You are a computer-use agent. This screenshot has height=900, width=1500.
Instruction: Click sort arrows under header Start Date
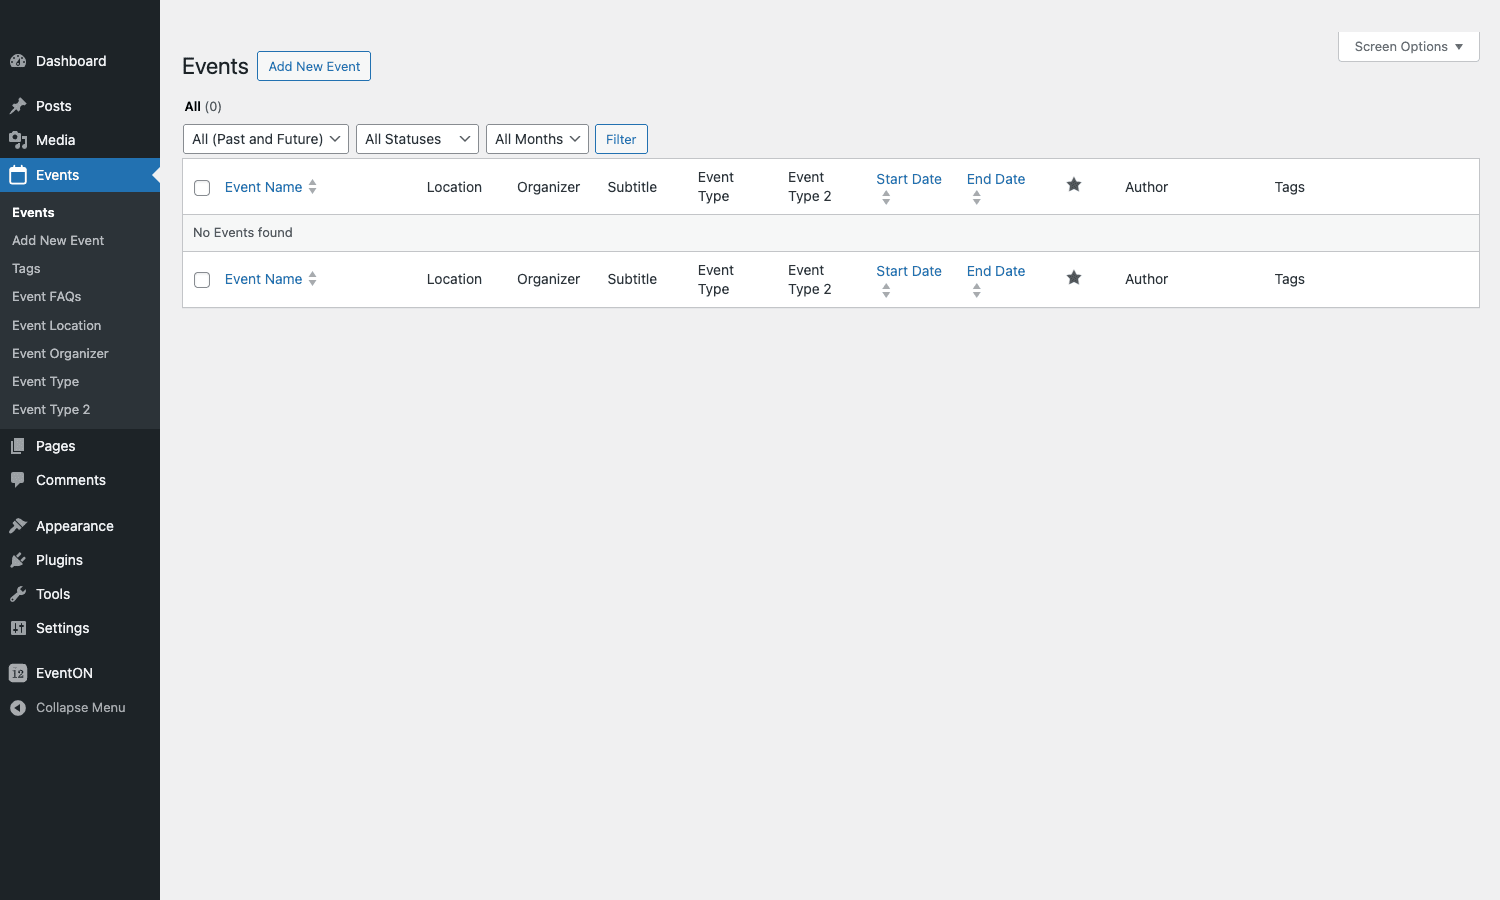point(886,198)
